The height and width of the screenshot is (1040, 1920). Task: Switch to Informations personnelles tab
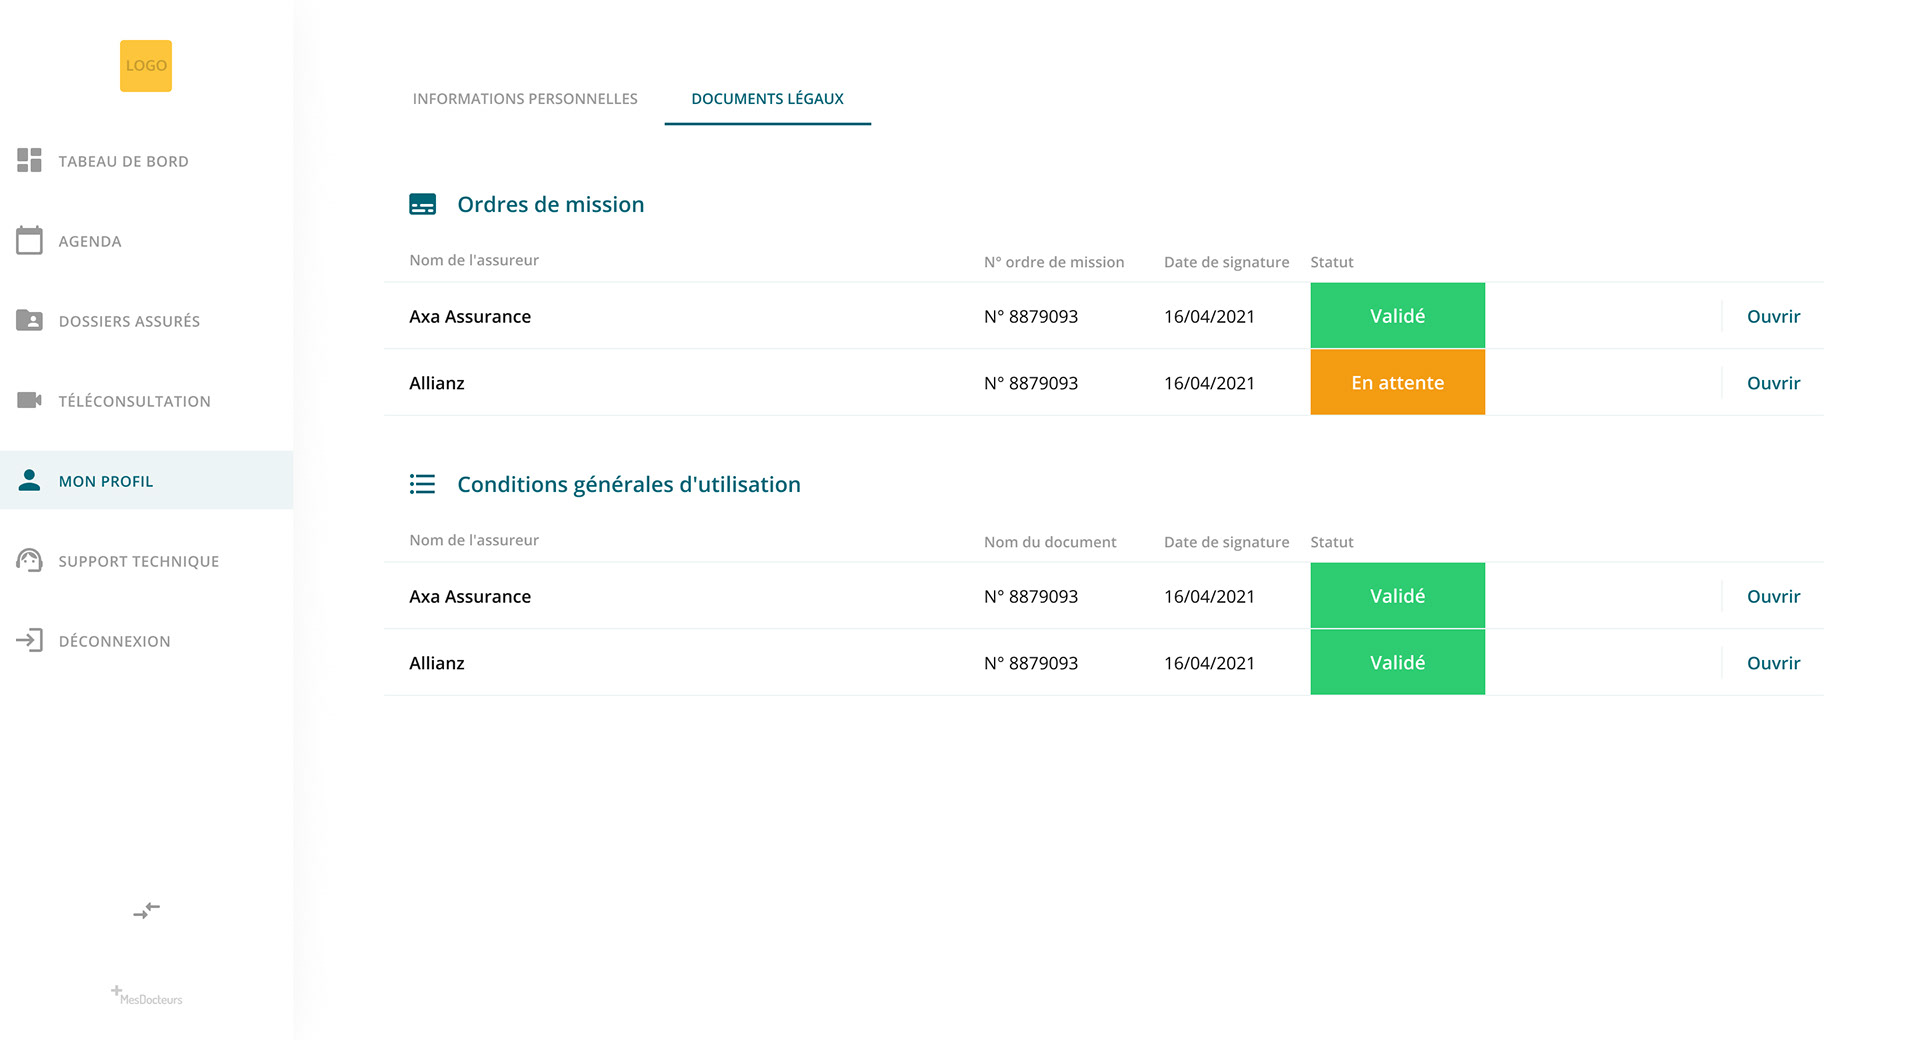[525, 99]
